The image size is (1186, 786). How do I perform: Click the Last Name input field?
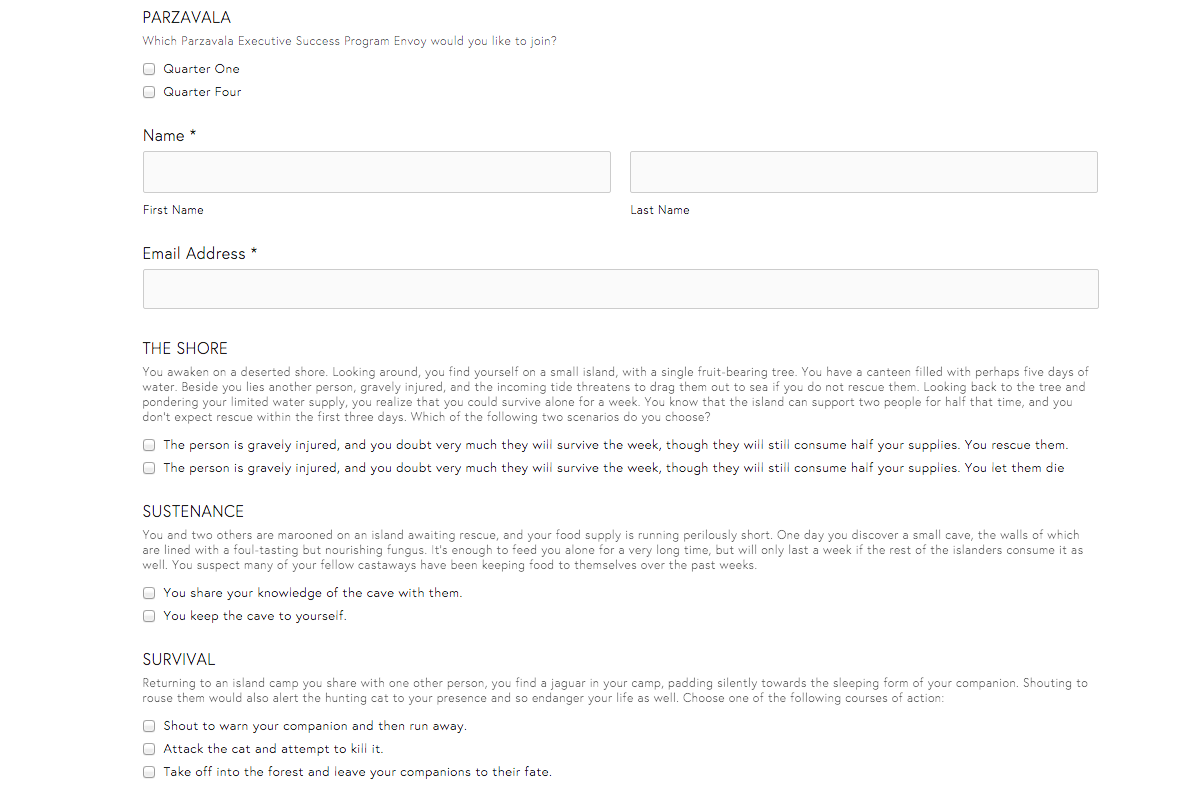(864, 172)
